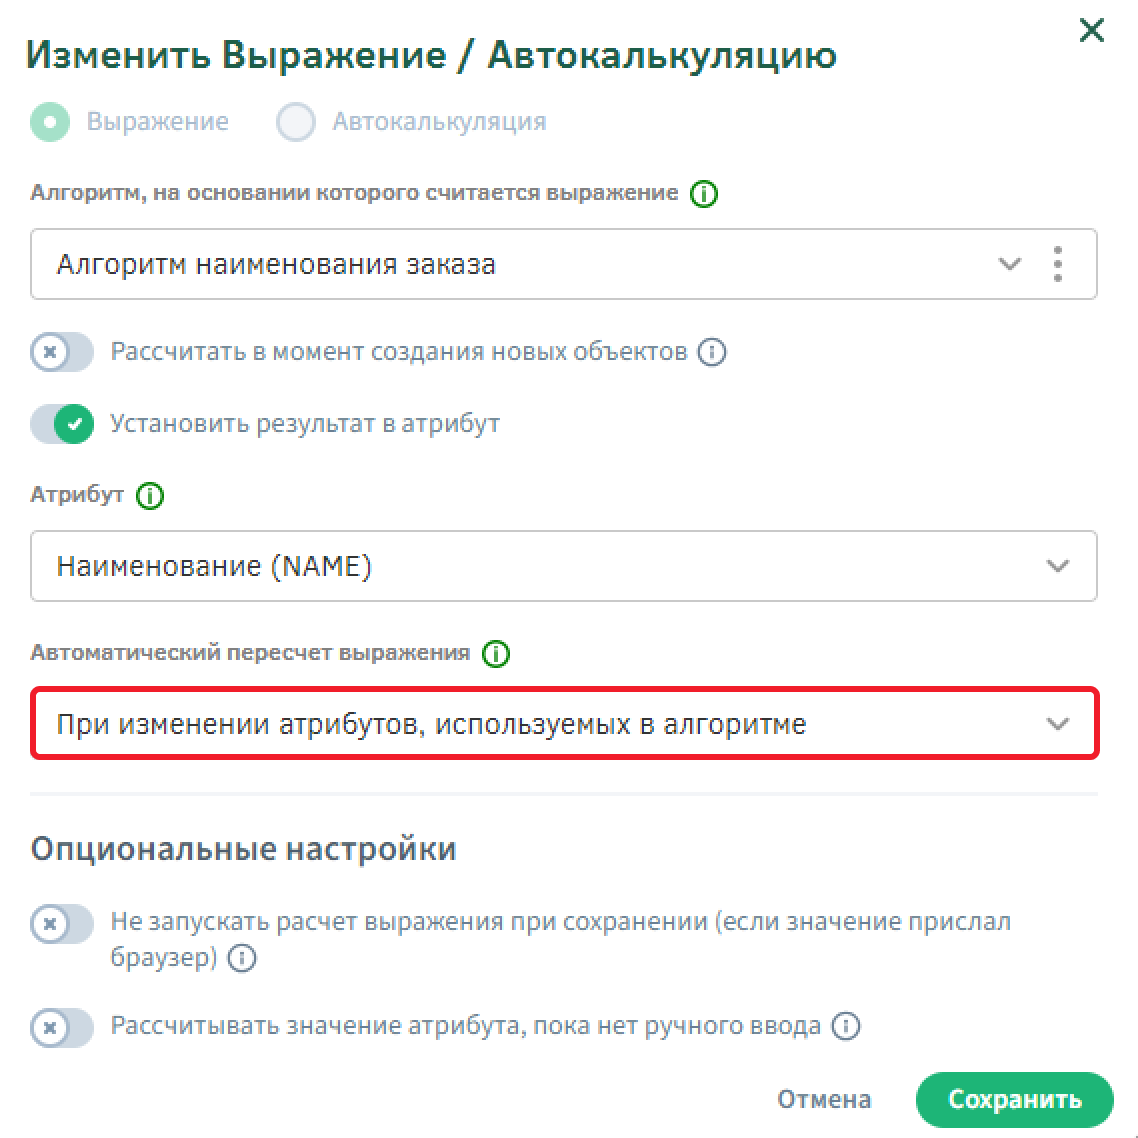Enable 'Рассчитать в момент создания новых объектов' toggle
1138x1138 pixels.
62,352
